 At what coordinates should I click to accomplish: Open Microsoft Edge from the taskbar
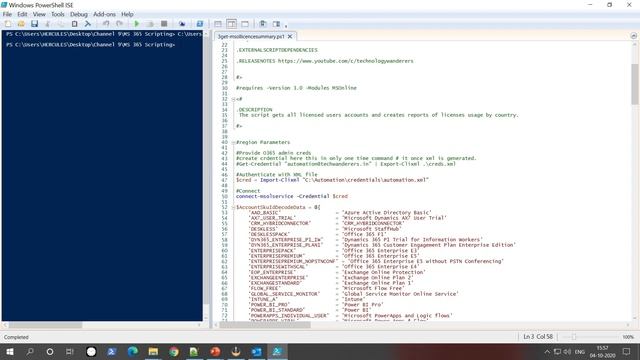133,351
